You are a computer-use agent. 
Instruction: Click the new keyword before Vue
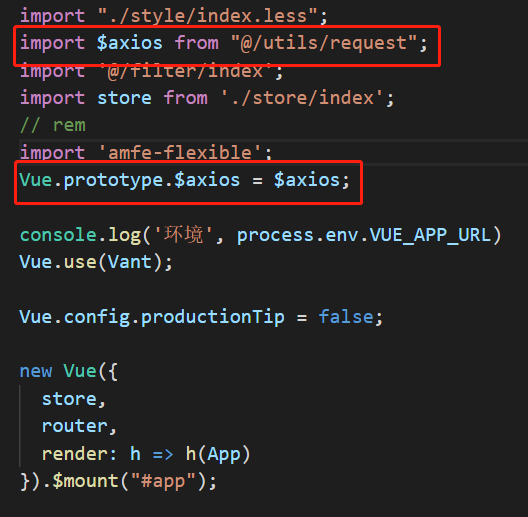click(x=36, y=371)
